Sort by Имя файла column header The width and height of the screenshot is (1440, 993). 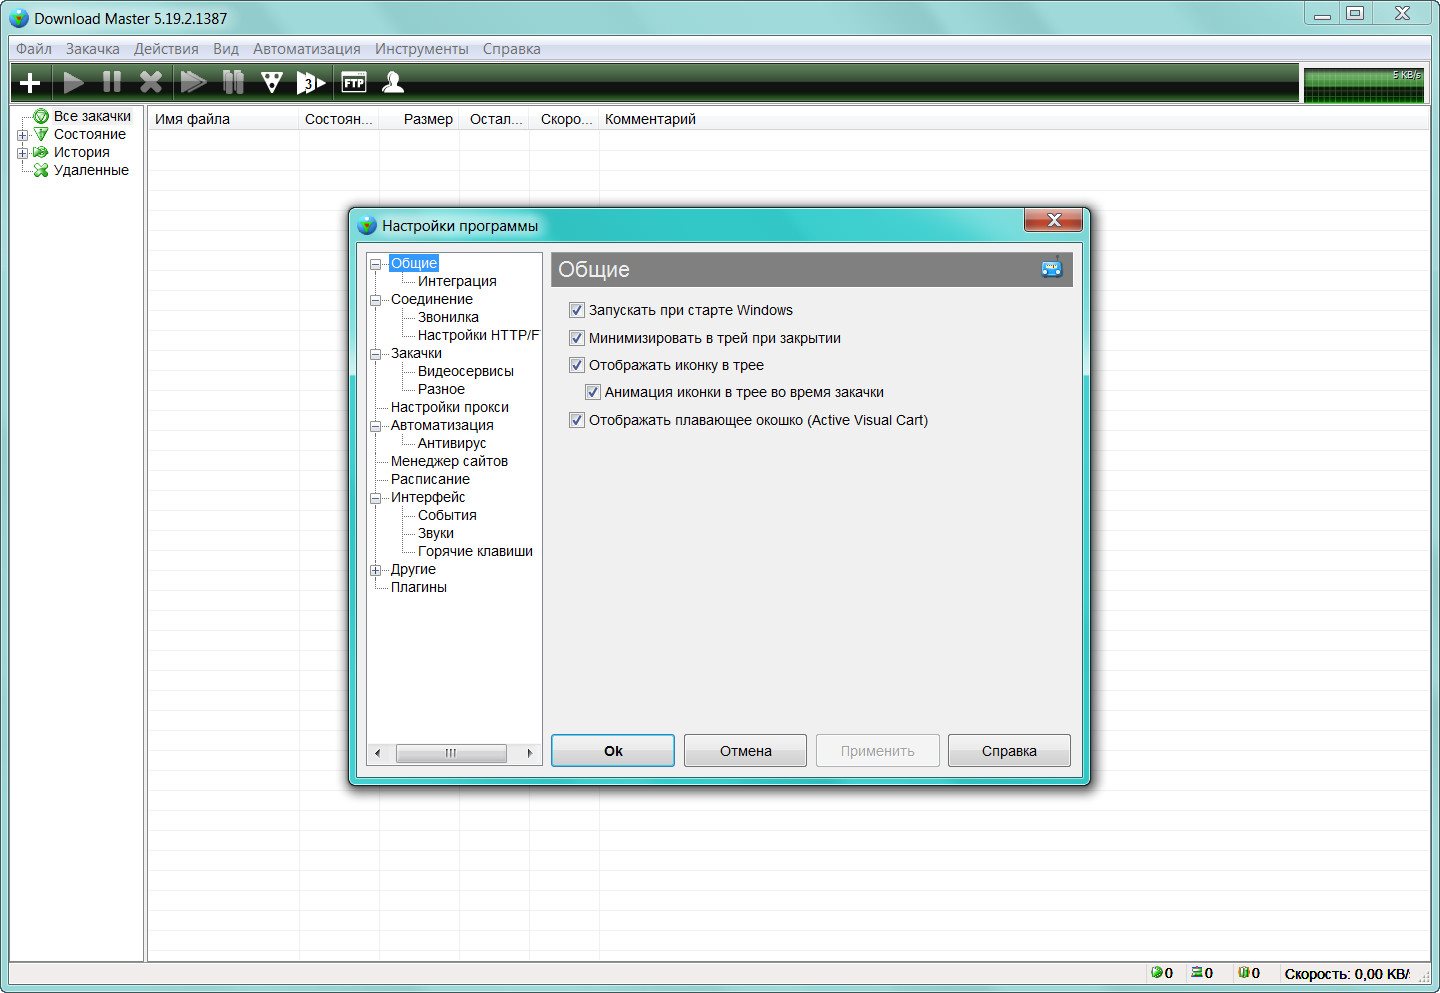pos(224,119)
